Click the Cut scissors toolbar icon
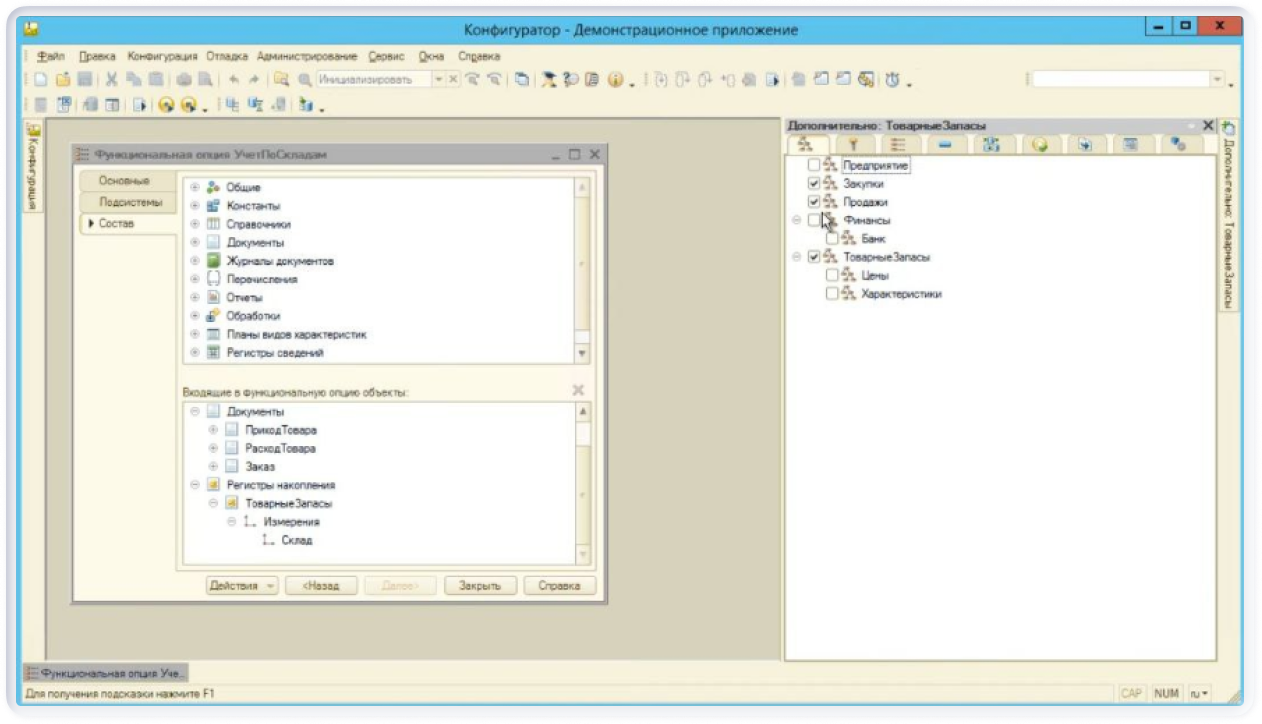This screenshot has width=1262, height=724. tap(111, 80)
